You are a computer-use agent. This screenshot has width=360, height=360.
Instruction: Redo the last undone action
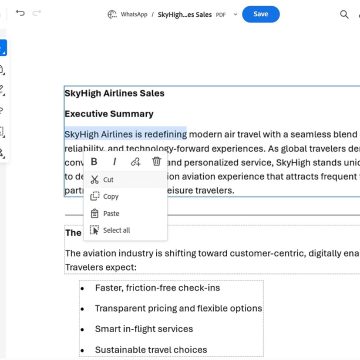(37, 13)
